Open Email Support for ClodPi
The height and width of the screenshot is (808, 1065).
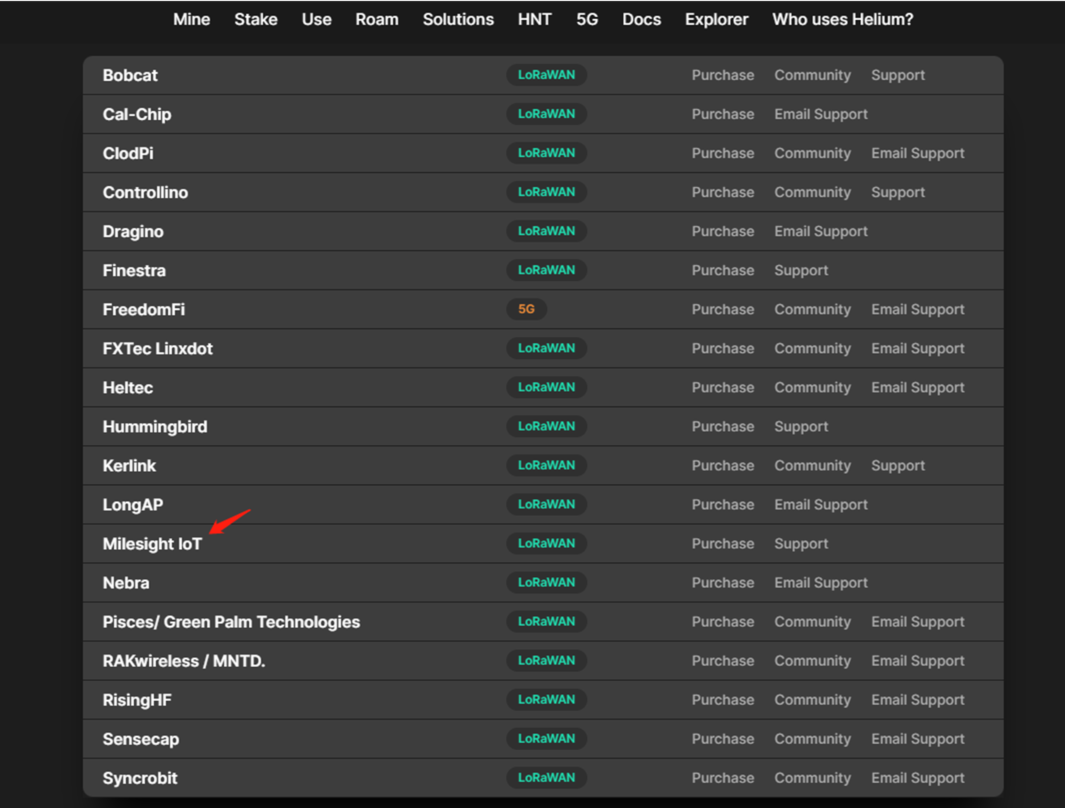[x=918, y=153]
